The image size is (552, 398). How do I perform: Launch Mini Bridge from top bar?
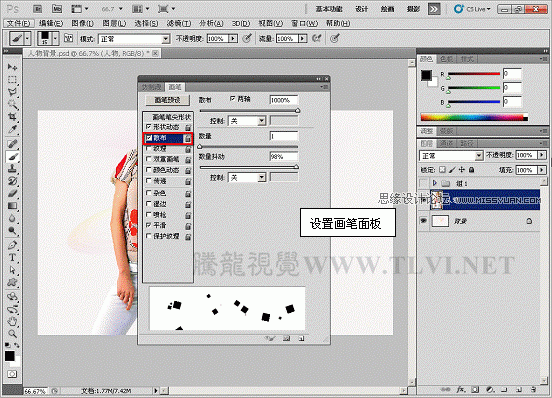[57, 9]
